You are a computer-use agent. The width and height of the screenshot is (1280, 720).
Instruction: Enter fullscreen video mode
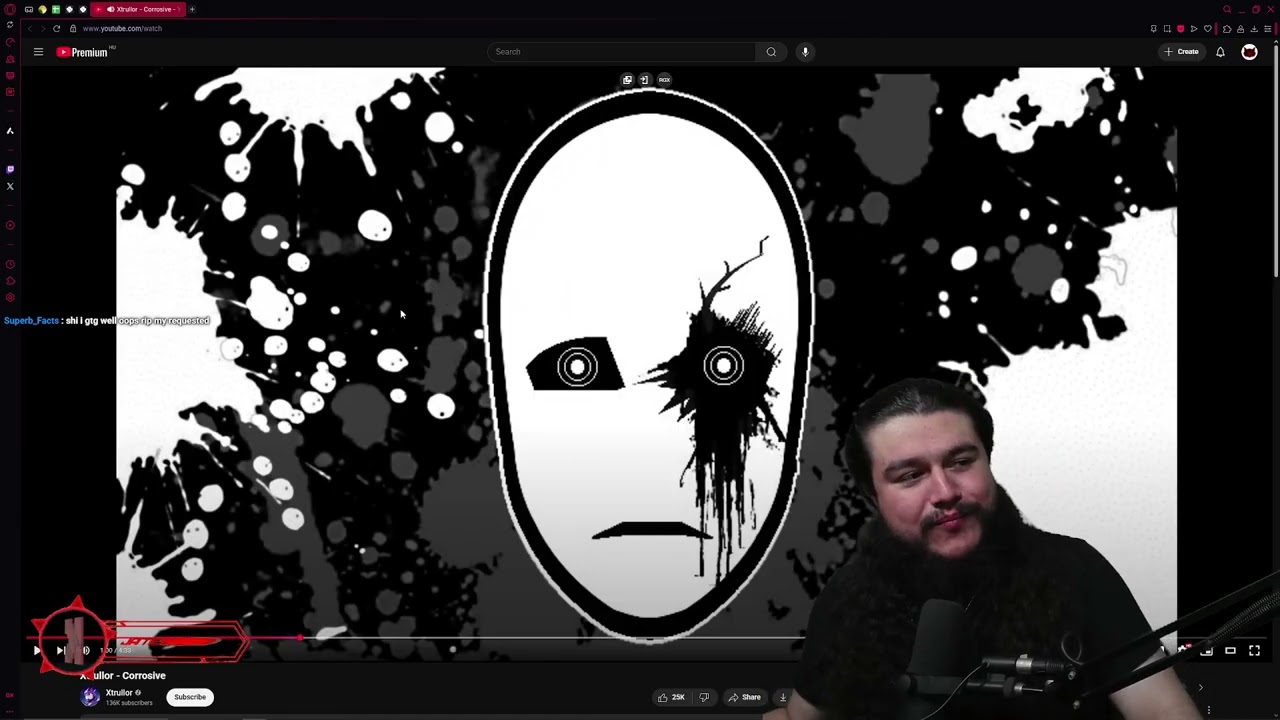click(1254, 651)
